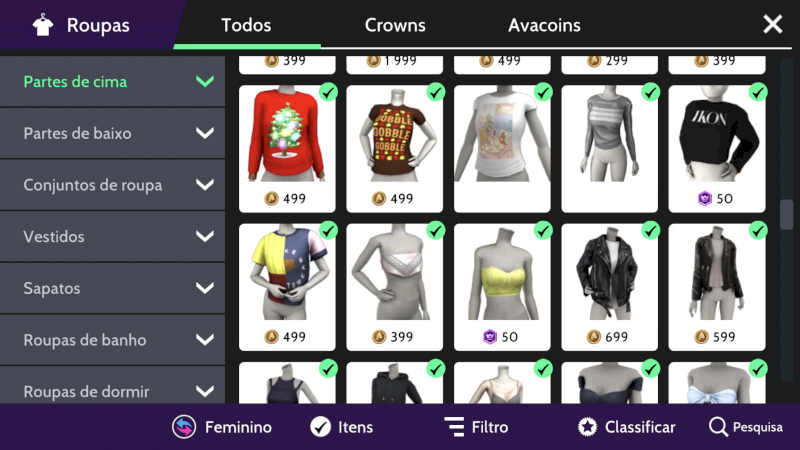Collapse the Partes de cima category
800x450 pixels.
coord(112,82)
